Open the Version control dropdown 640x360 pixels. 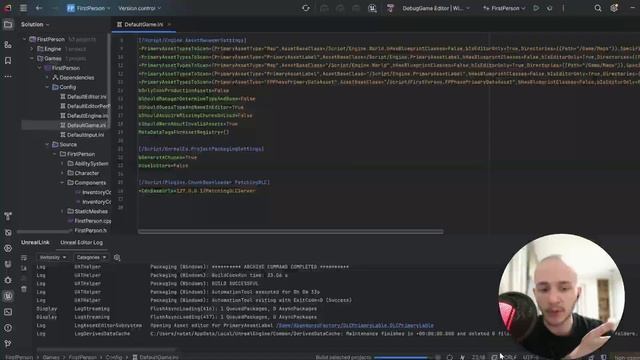click(139, 8)
